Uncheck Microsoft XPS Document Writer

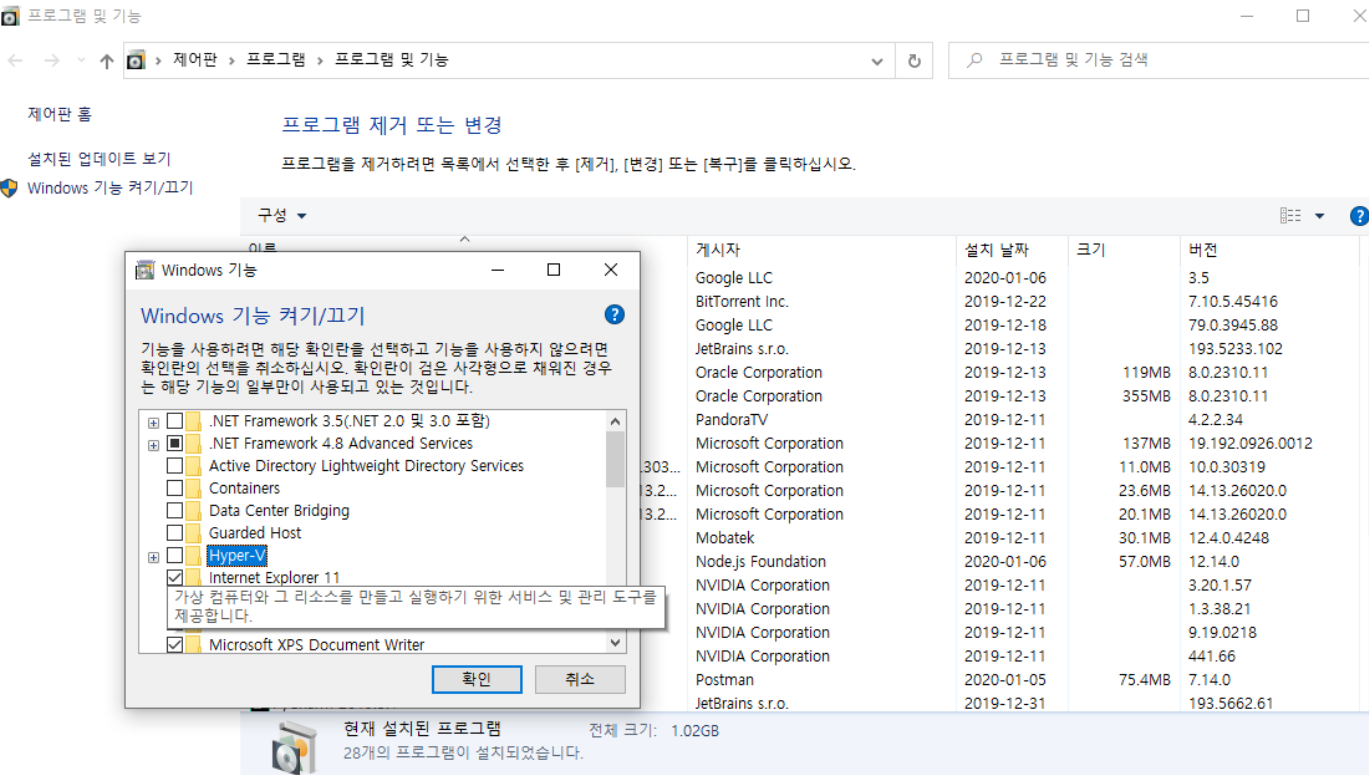[175, 645]
